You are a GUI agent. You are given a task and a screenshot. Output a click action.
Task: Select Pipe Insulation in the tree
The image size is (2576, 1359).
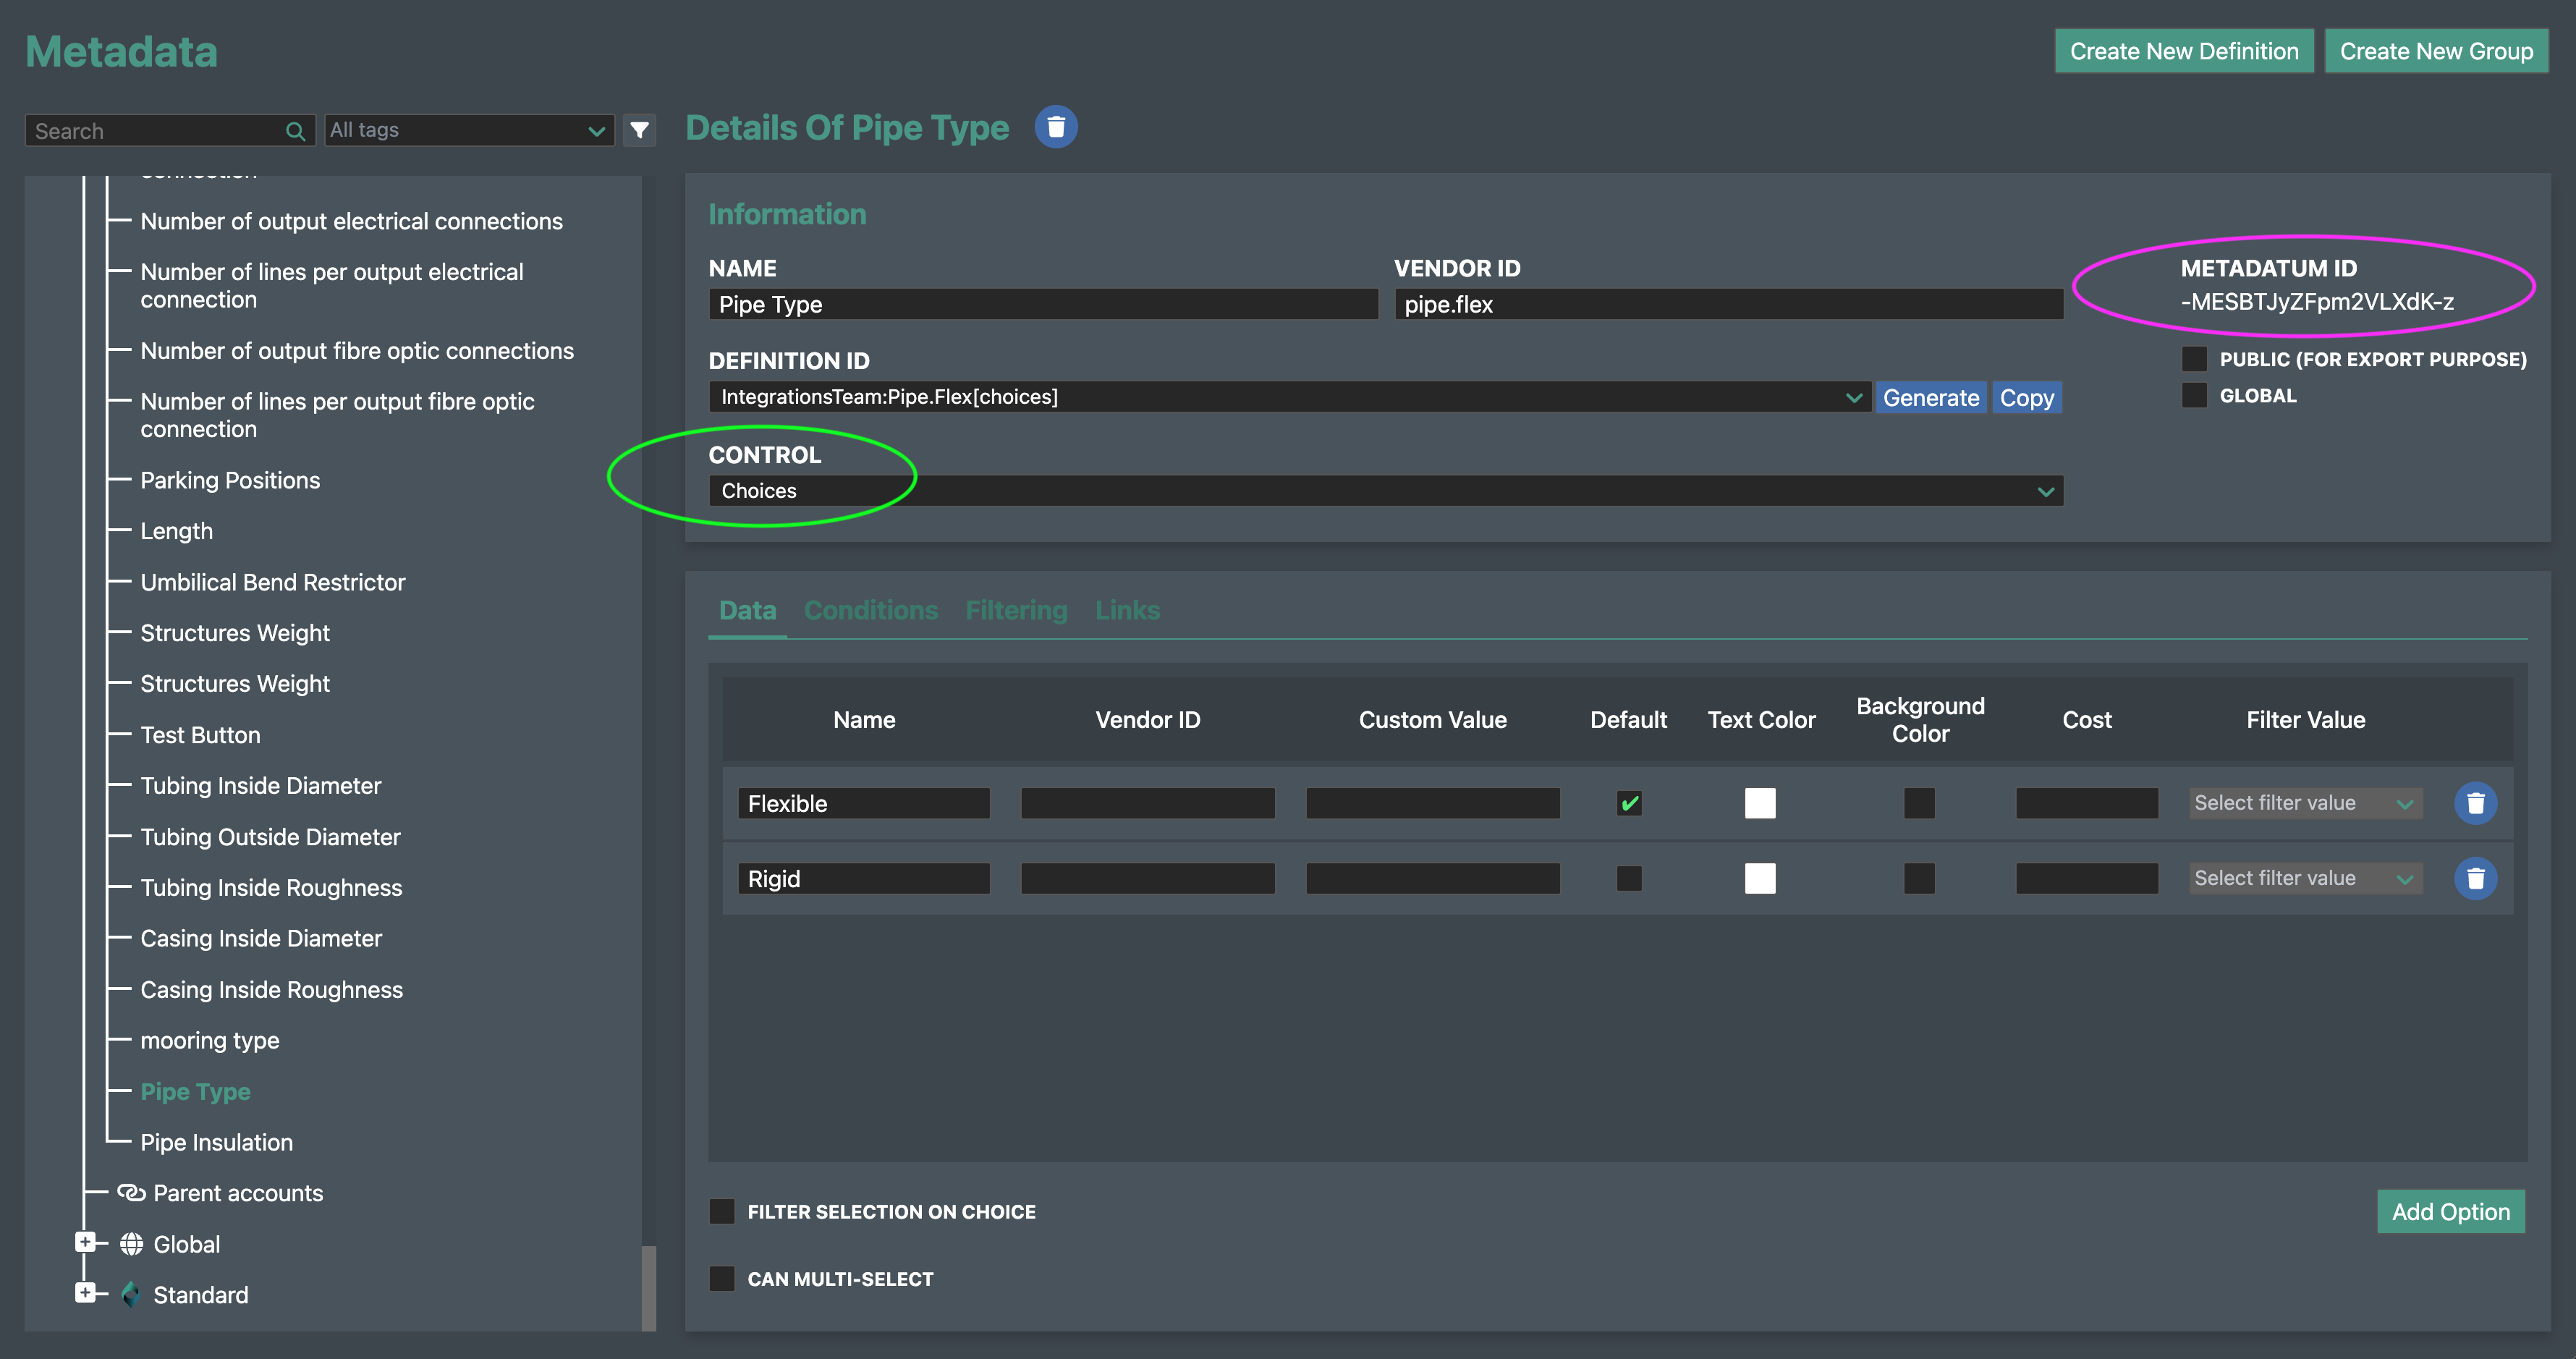coord(216,1142)
